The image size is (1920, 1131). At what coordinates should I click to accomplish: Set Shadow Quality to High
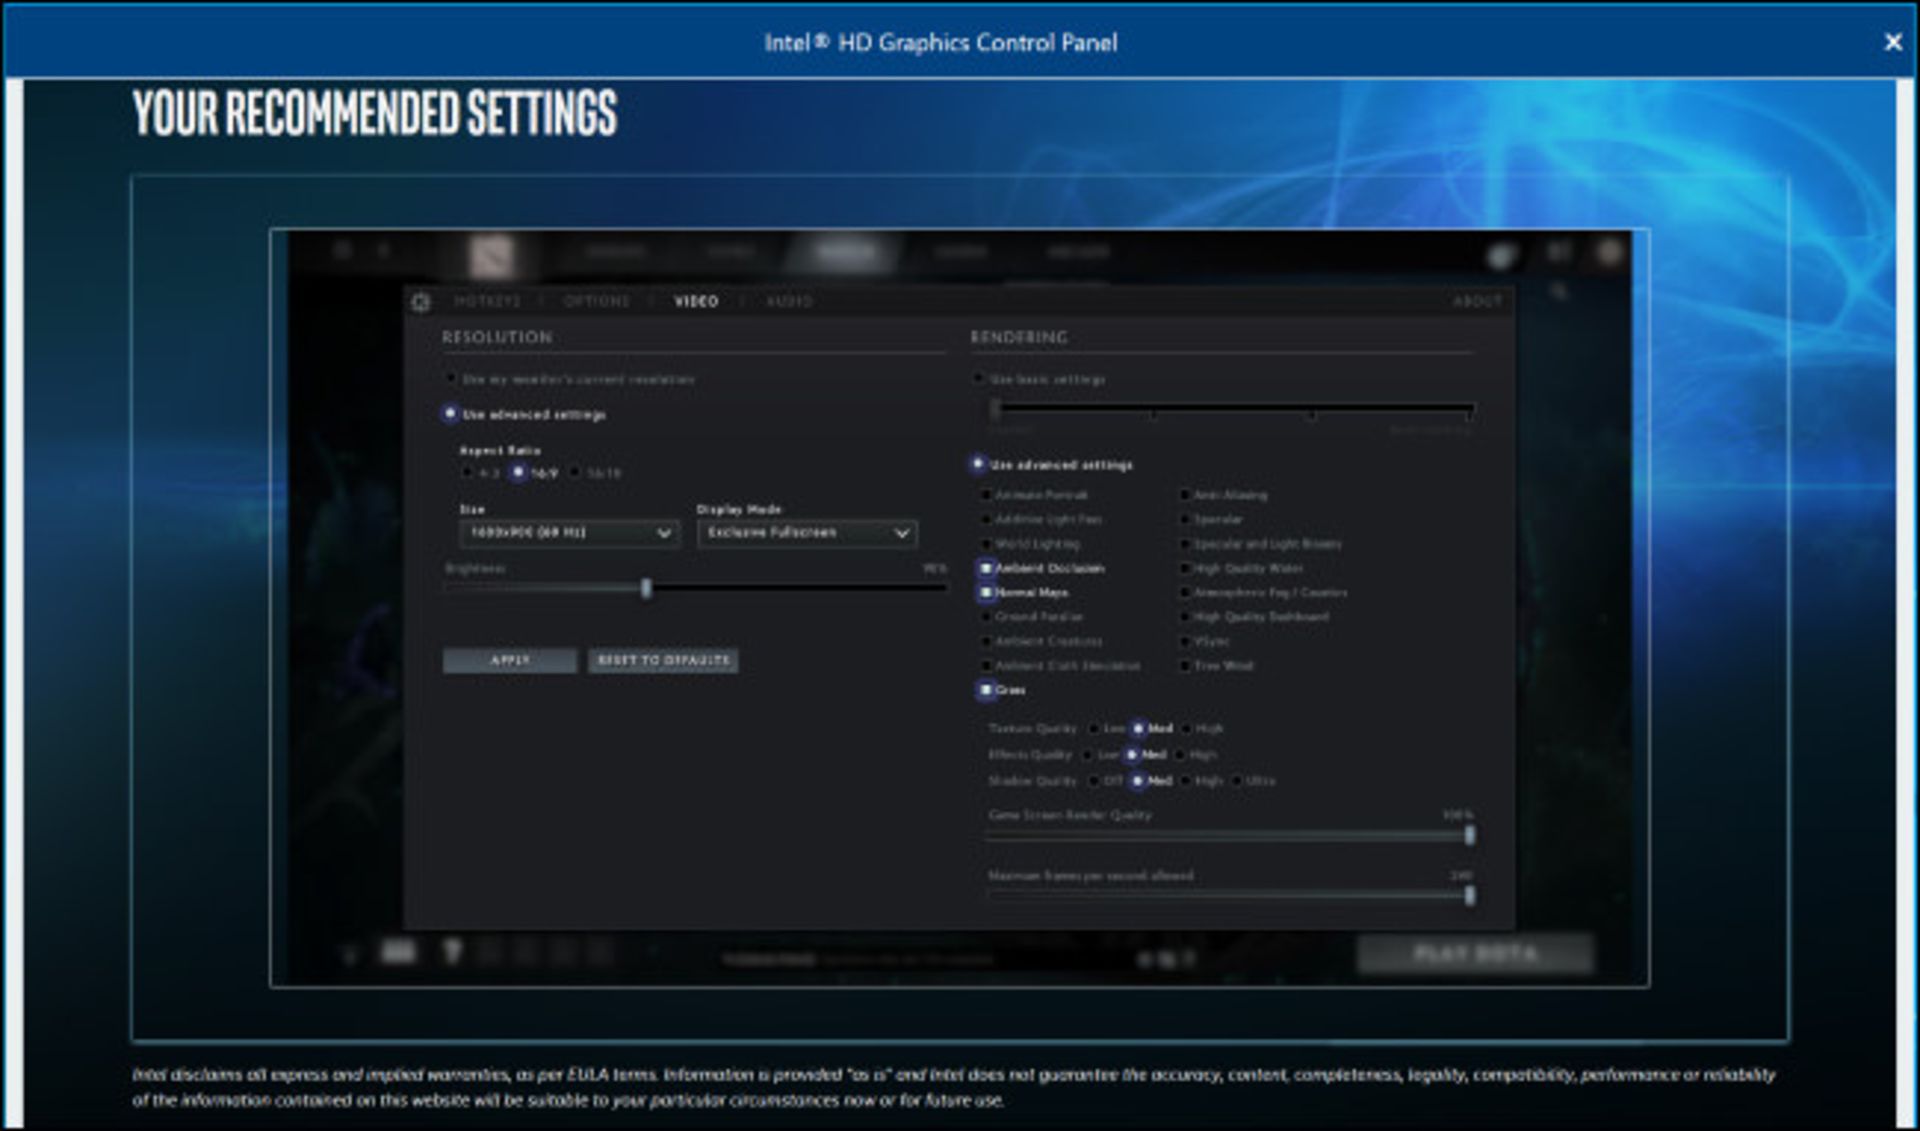click(1187, 780)
